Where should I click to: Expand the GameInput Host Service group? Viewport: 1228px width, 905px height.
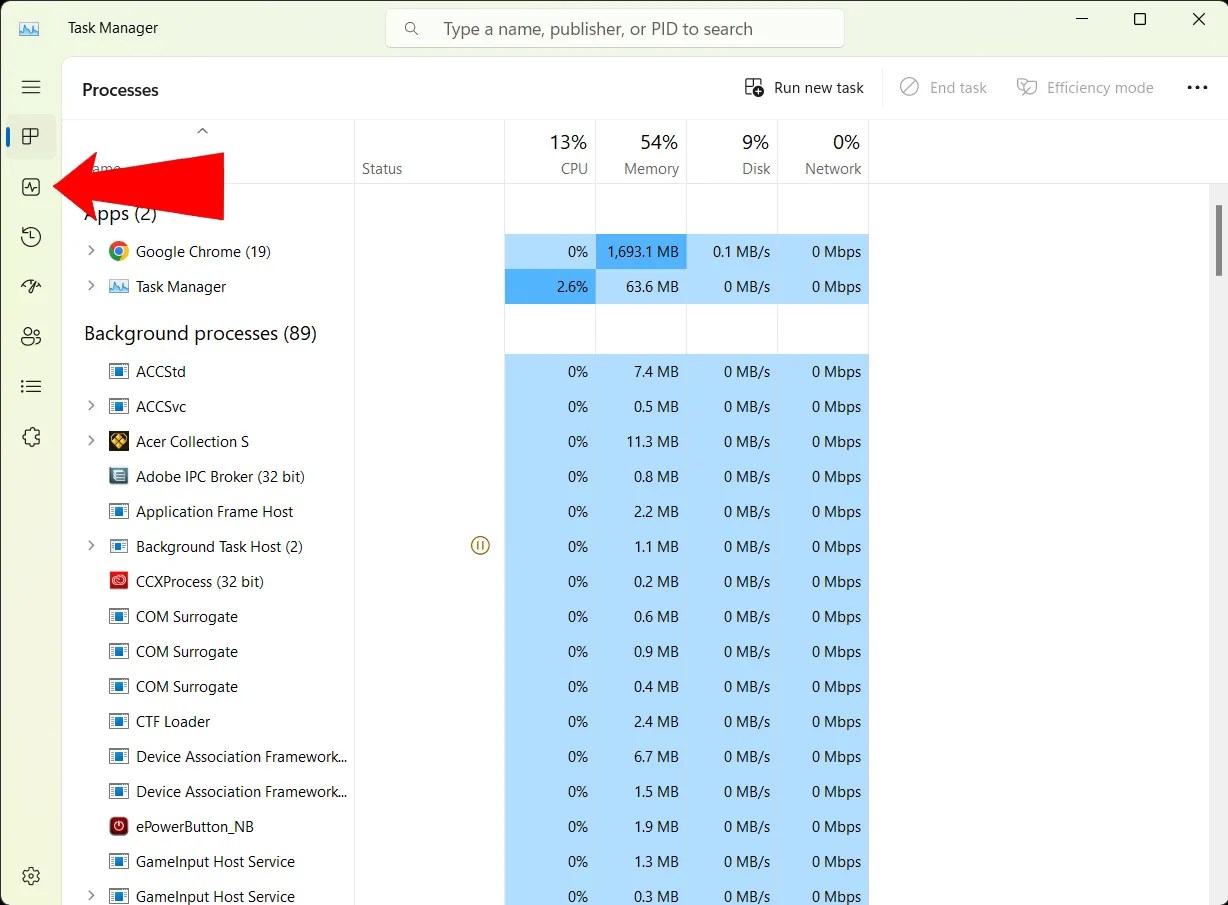91,895
